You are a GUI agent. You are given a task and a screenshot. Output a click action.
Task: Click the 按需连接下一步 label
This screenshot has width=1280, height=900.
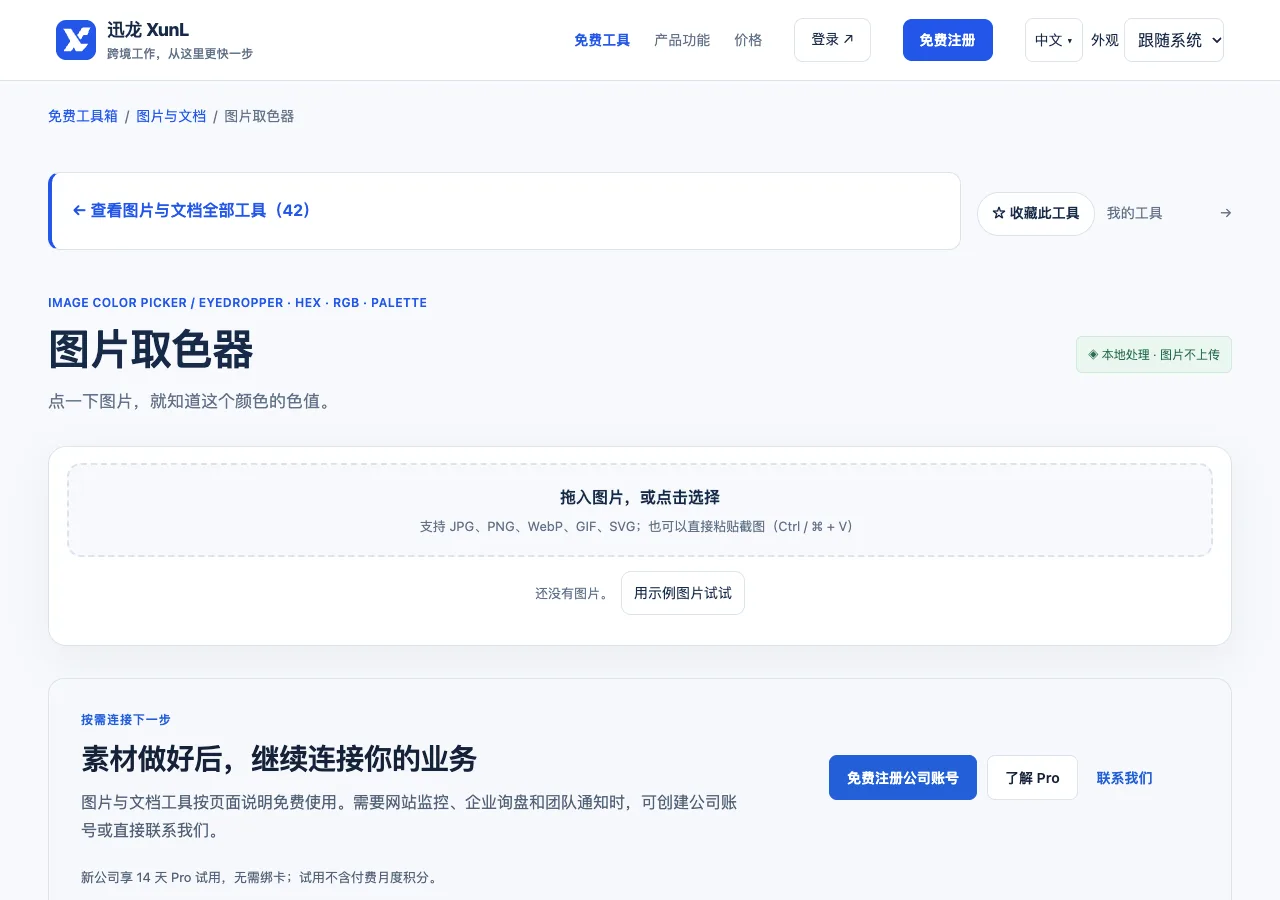tap(126, 720)
